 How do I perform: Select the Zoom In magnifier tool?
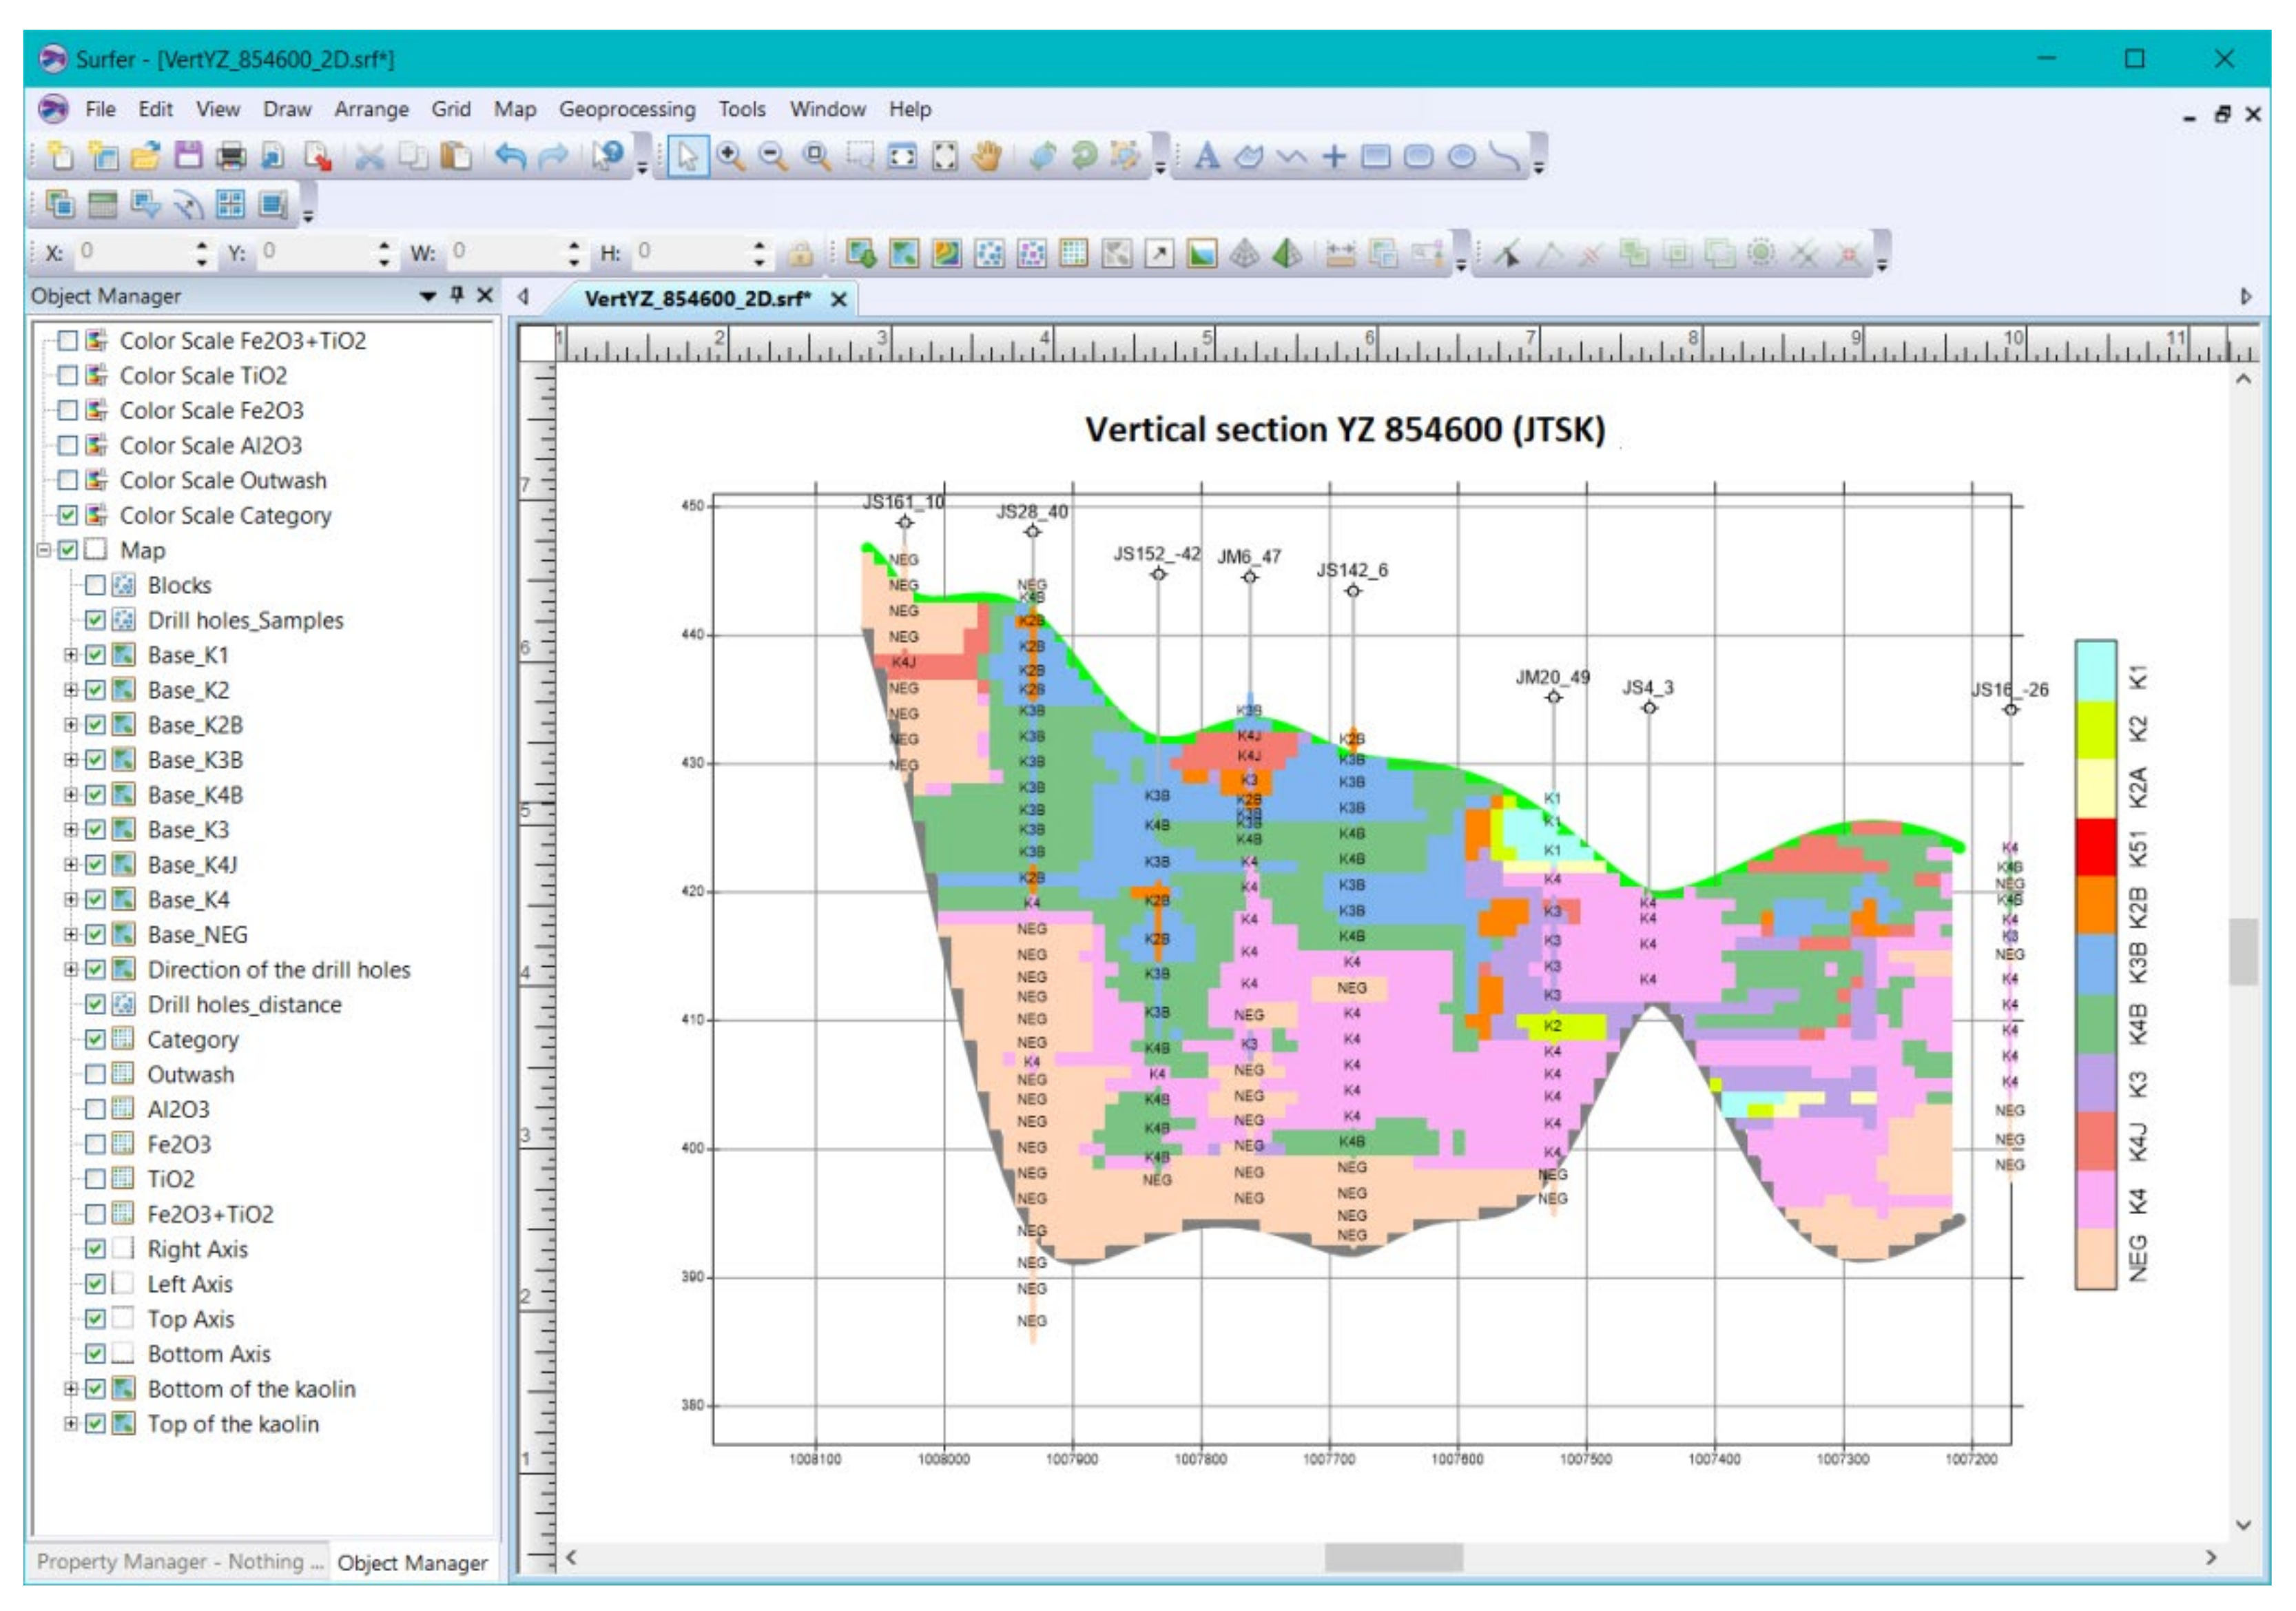click(731, 156)
